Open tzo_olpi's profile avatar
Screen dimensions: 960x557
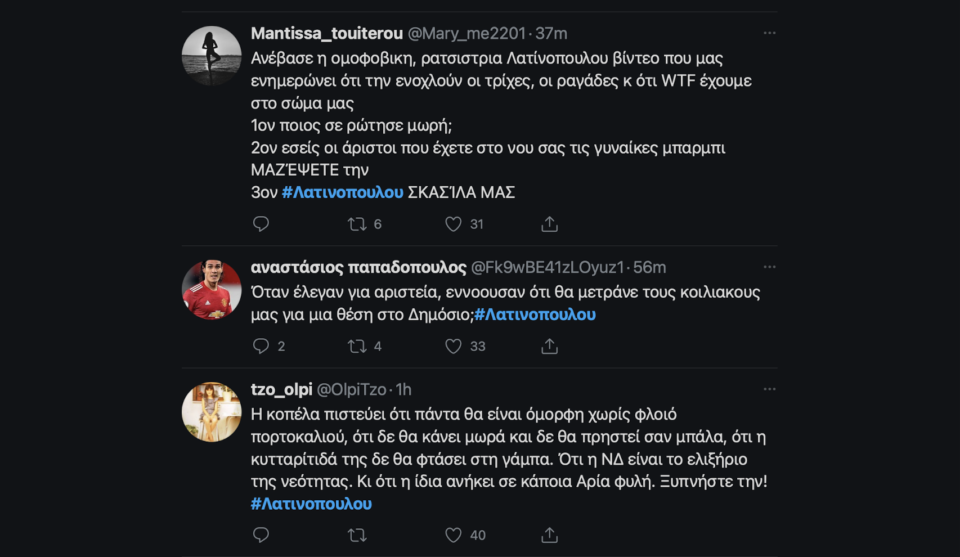[x=211, y=411]
